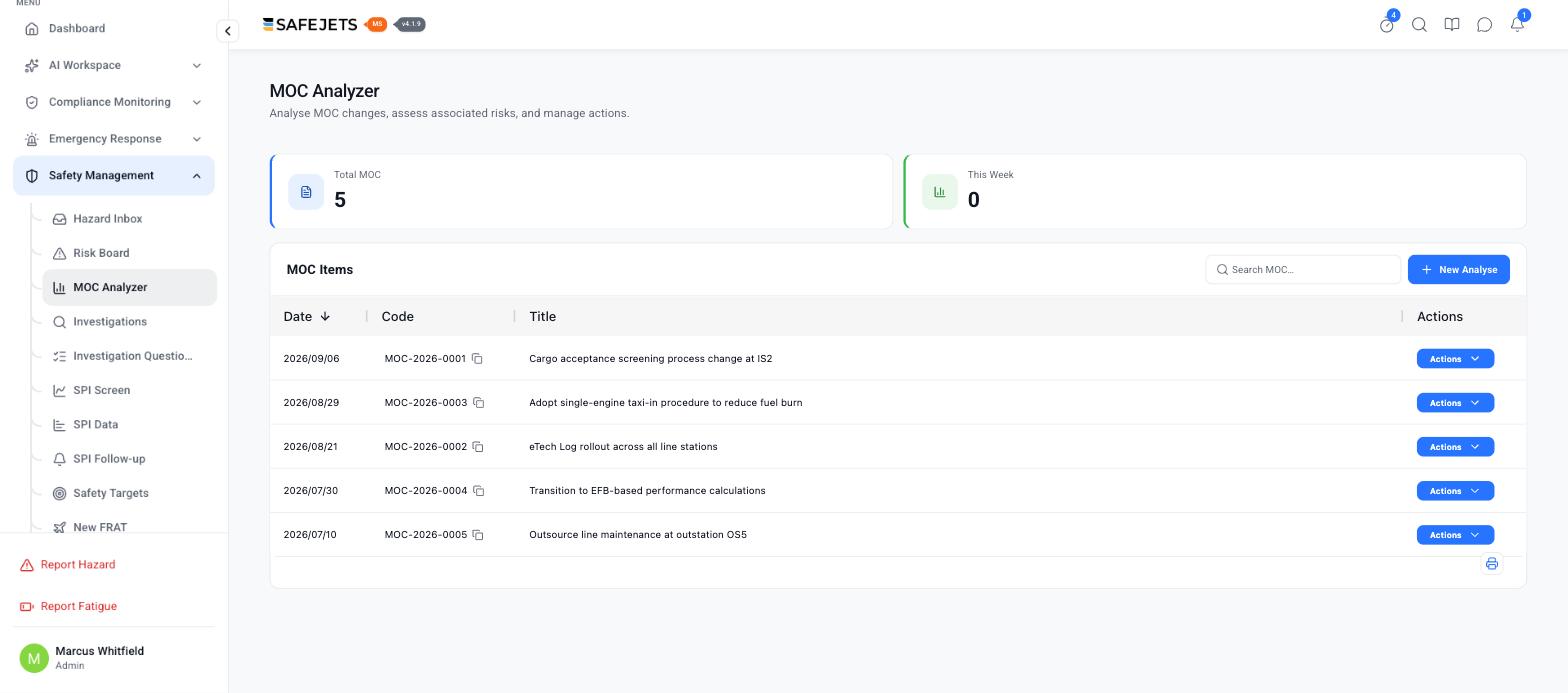Click the user avatar M
This screenshot has width=1568, height=693.
click(34, 658)
